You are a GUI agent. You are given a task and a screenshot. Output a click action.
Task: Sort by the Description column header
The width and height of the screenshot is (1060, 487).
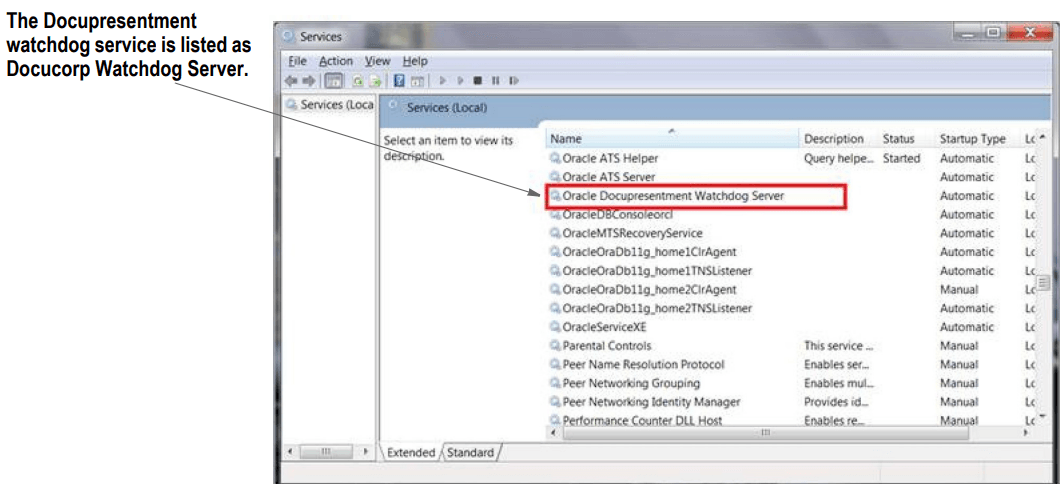pos(838,139)
